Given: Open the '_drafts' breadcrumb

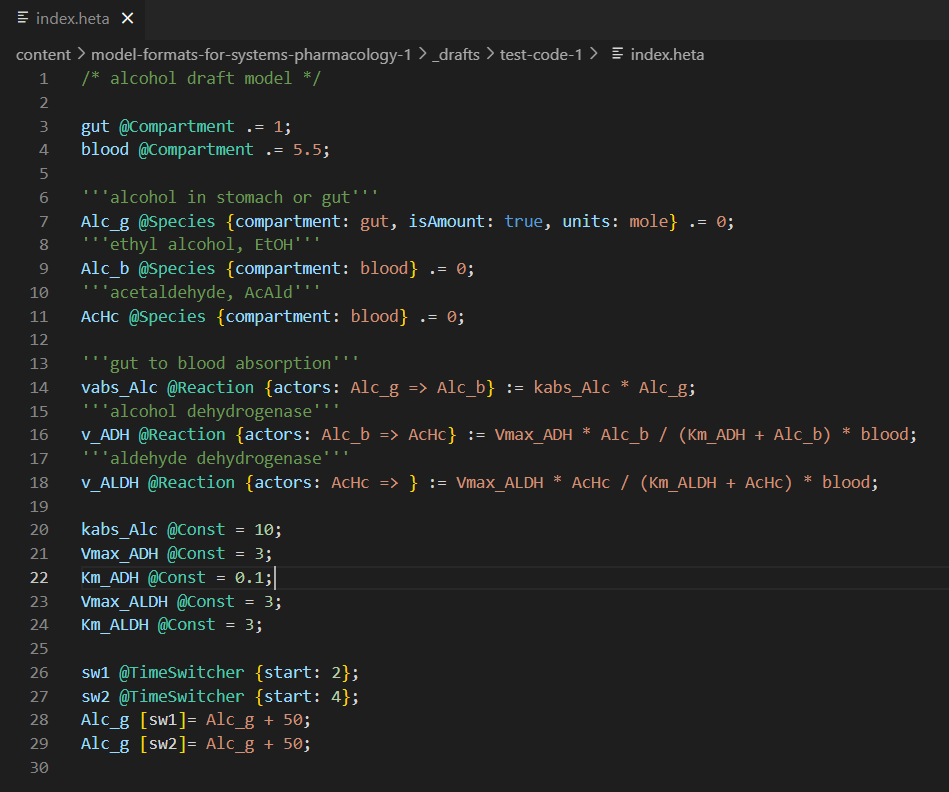Looking at the screenshot, I should [x=456, y=54].
